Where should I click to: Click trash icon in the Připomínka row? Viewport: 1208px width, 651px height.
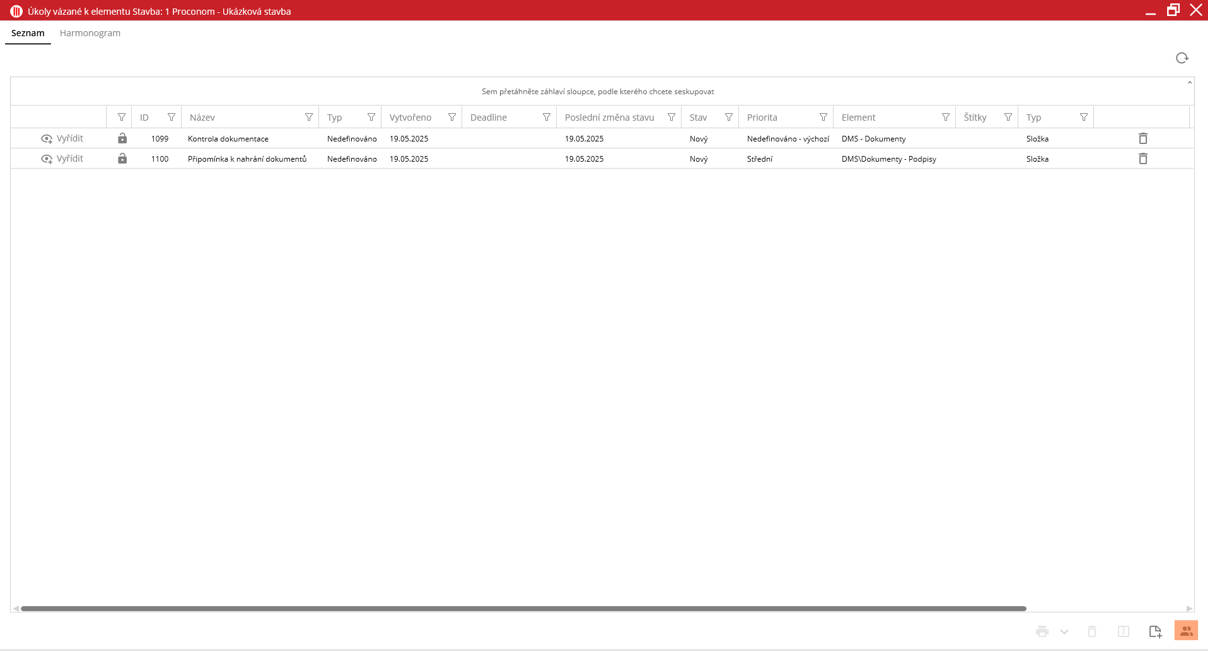pyautogui.click(x=1143, y=159)
